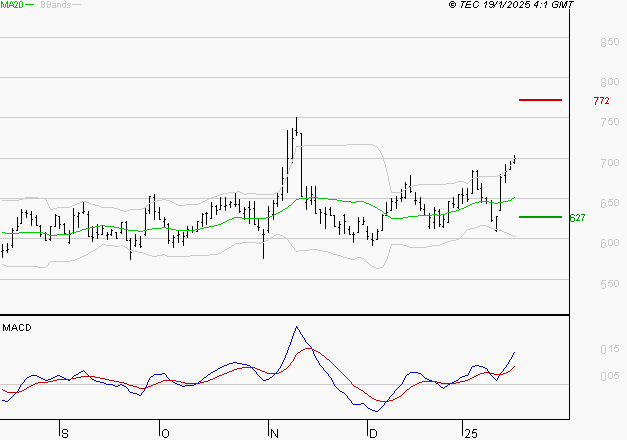
Task: Click the MA20 legend label
Action: coord(12,5)
